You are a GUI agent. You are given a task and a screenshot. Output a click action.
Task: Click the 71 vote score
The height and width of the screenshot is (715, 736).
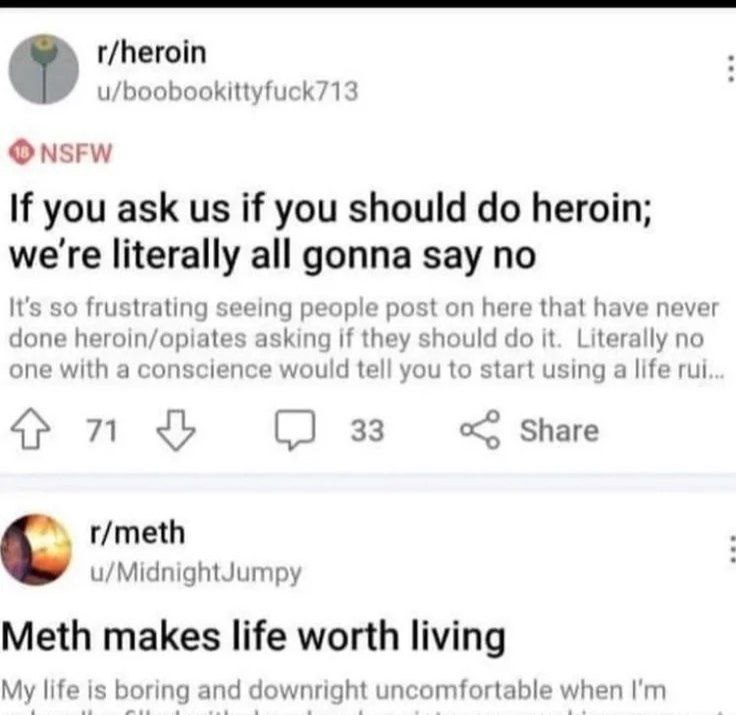pos(101,431)
